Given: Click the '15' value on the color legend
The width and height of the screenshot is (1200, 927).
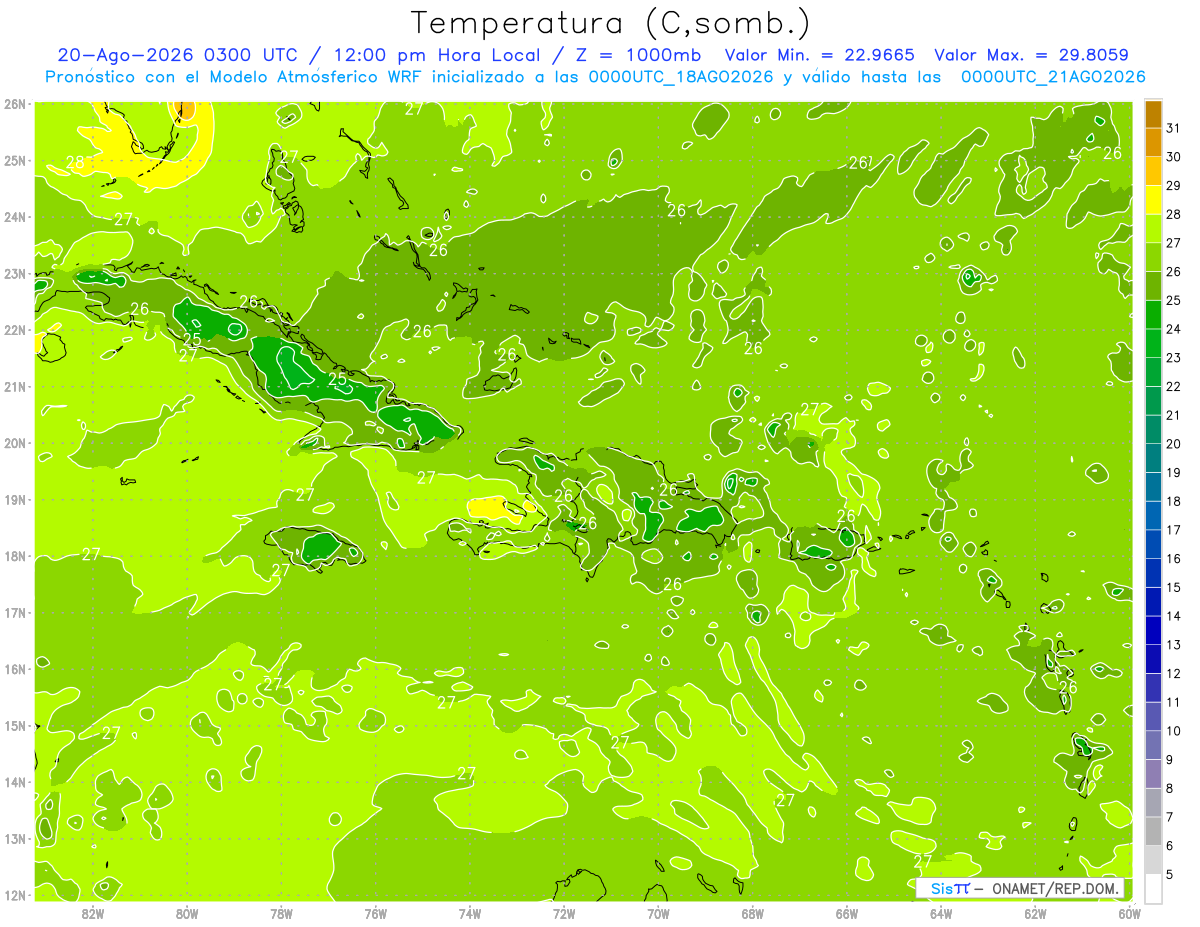Looking at the screenshot, I should [x=1174, y=587].
